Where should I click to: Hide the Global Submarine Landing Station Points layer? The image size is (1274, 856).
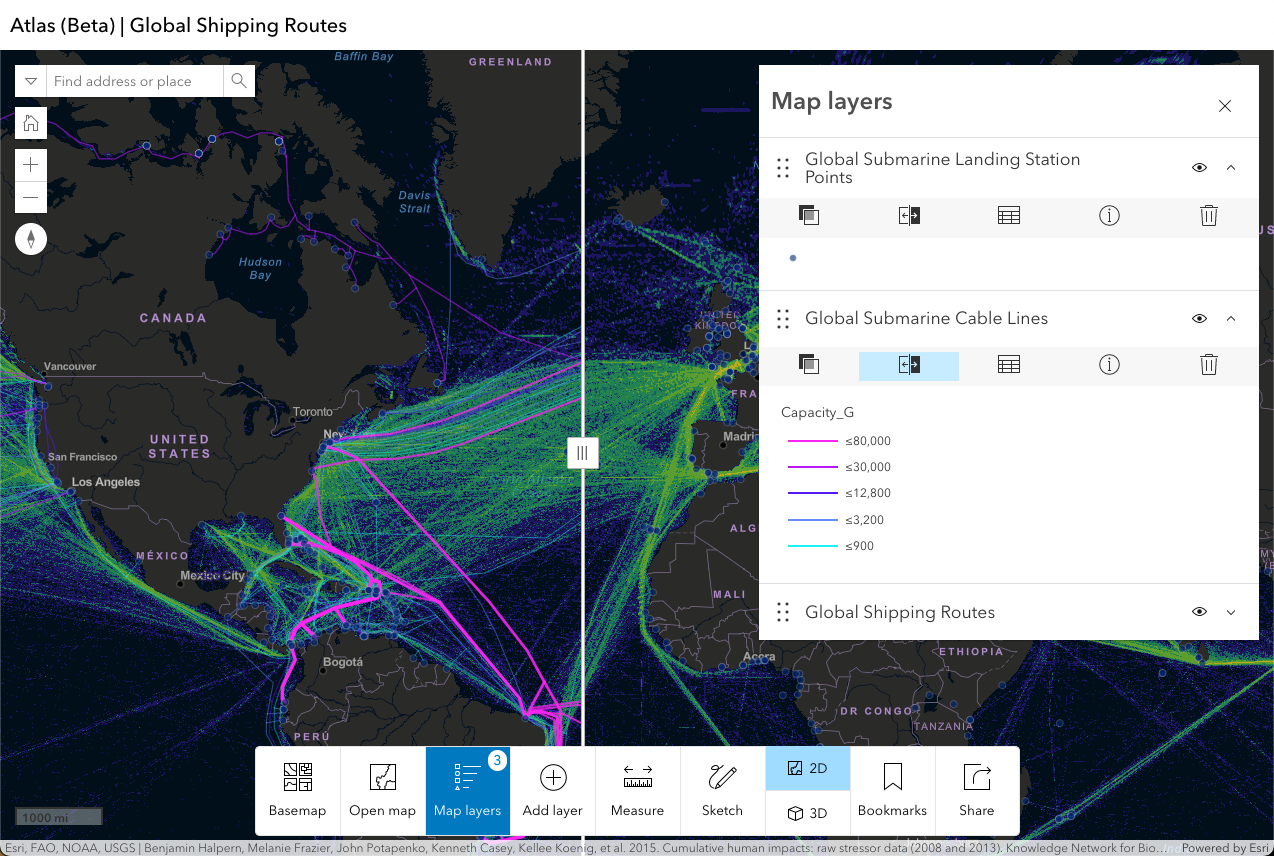[x=1199, y=168]
